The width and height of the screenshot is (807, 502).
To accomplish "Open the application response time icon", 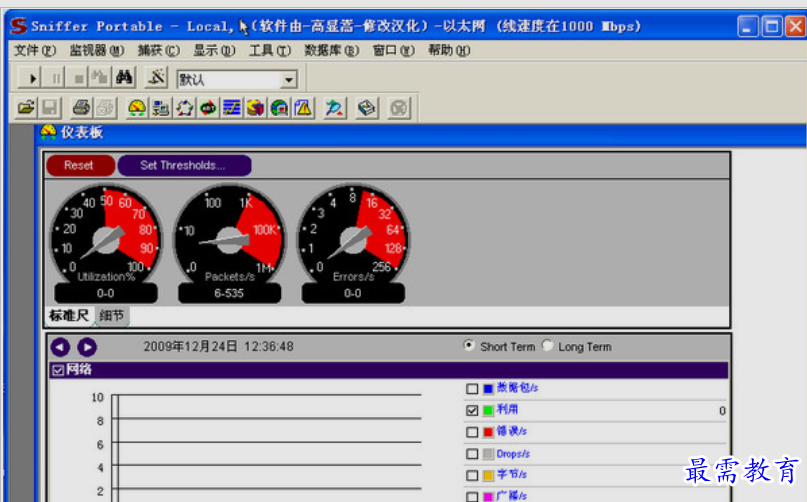I will tap(208, 108).
